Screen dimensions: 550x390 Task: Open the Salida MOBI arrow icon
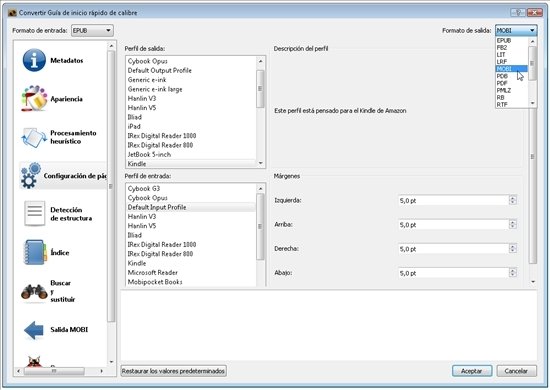(x=34, y=330)
